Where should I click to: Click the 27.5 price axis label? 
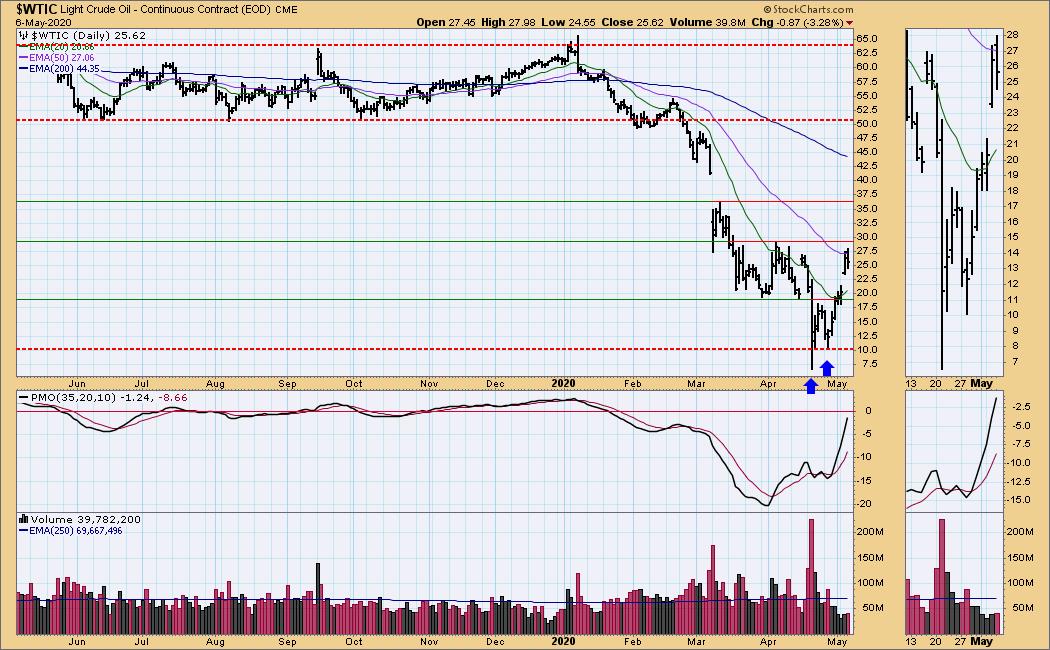867,250
